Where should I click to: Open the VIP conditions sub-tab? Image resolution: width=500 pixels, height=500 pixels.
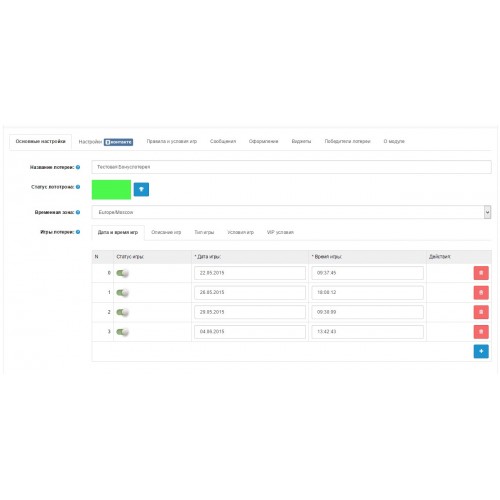(x=280, y=232)
